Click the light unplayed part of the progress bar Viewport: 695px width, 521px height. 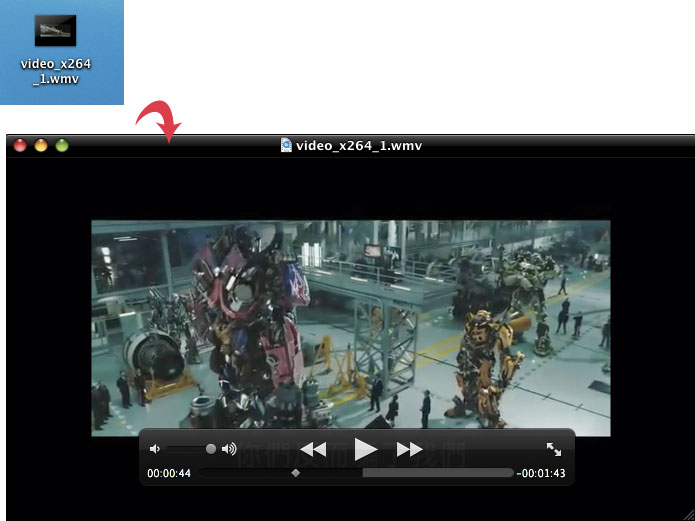coord(438,473)
